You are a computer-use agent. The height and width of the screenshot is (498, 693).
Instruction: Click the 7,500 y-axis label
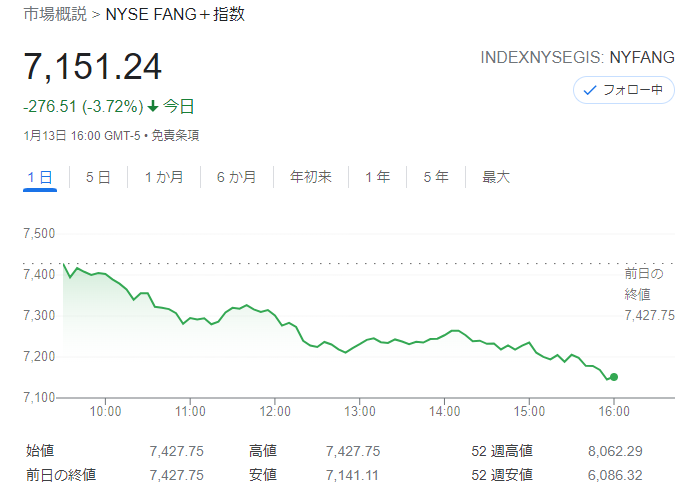(x=39, y=233)
